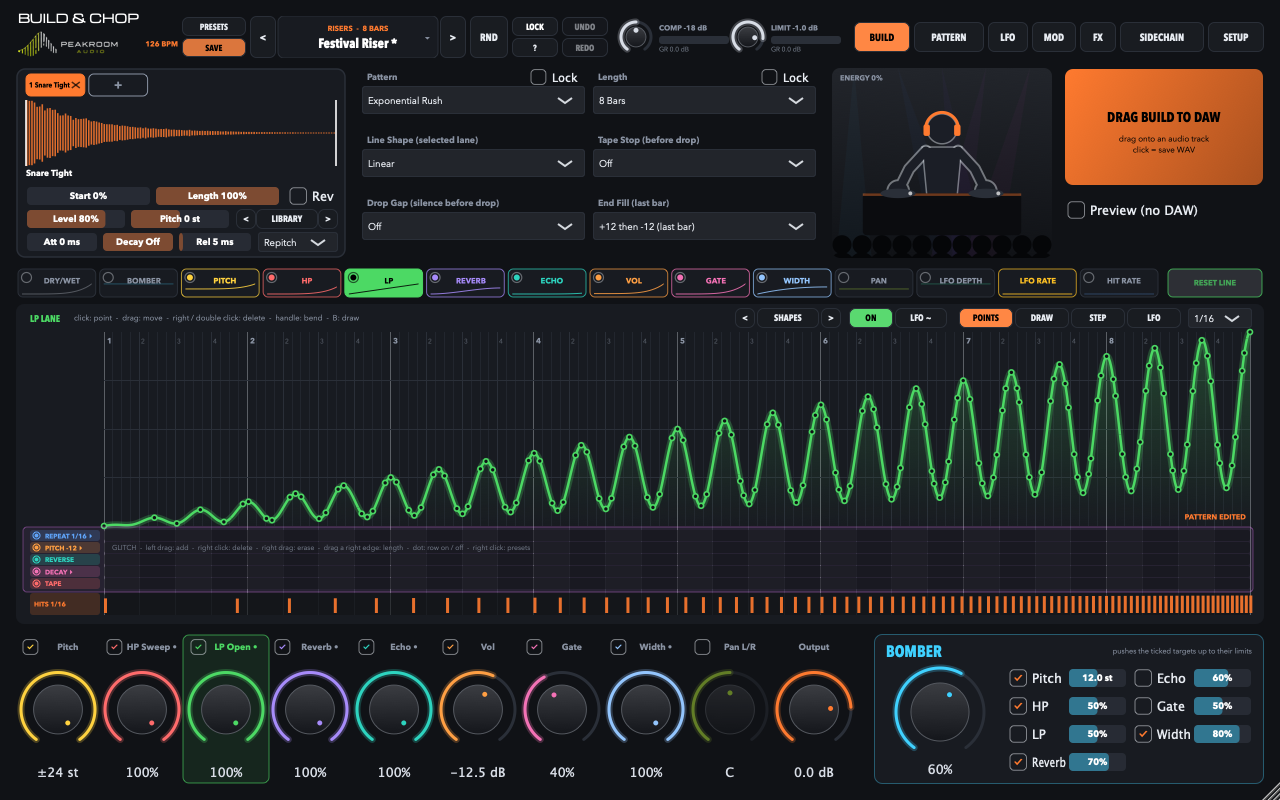
Task: Open the Repitch mode dropdown
Action: point(298,242)
